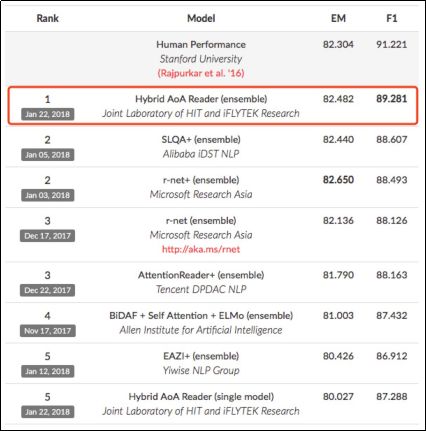Image resolution: width=426 pixels, height=431 pixels.
Task: Click the Jan 05, 2018 date badge
Action: (48, 155)
